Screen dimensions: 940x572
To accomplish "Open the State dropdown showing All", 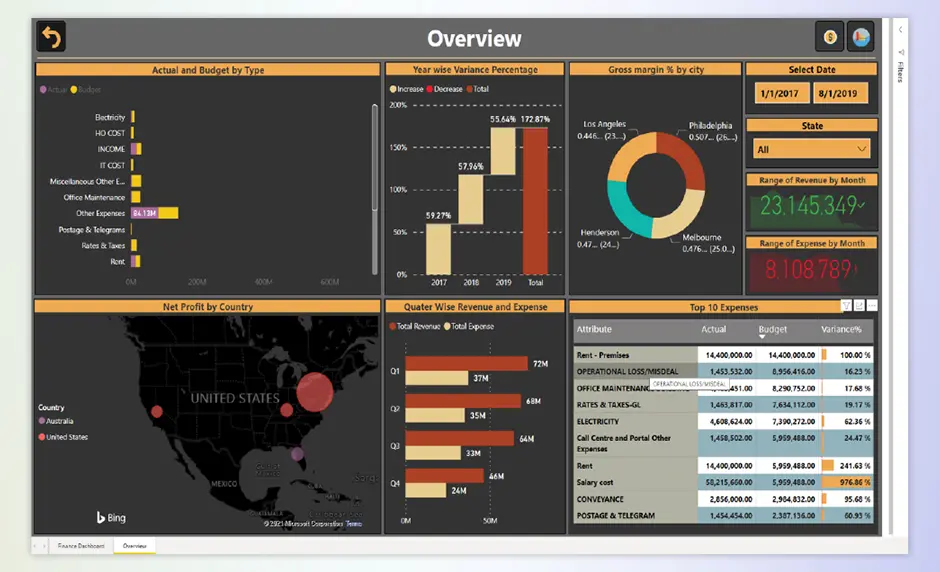I will [x=811, y=149].
